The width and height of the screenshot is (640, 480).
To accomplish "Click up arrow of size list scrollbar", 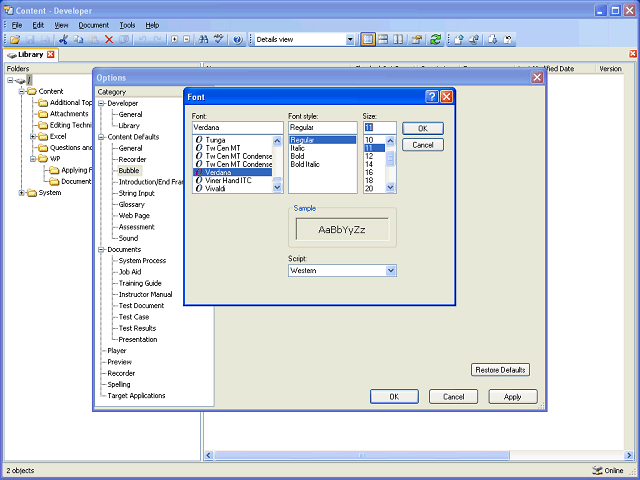I will [x=390, y=141].
